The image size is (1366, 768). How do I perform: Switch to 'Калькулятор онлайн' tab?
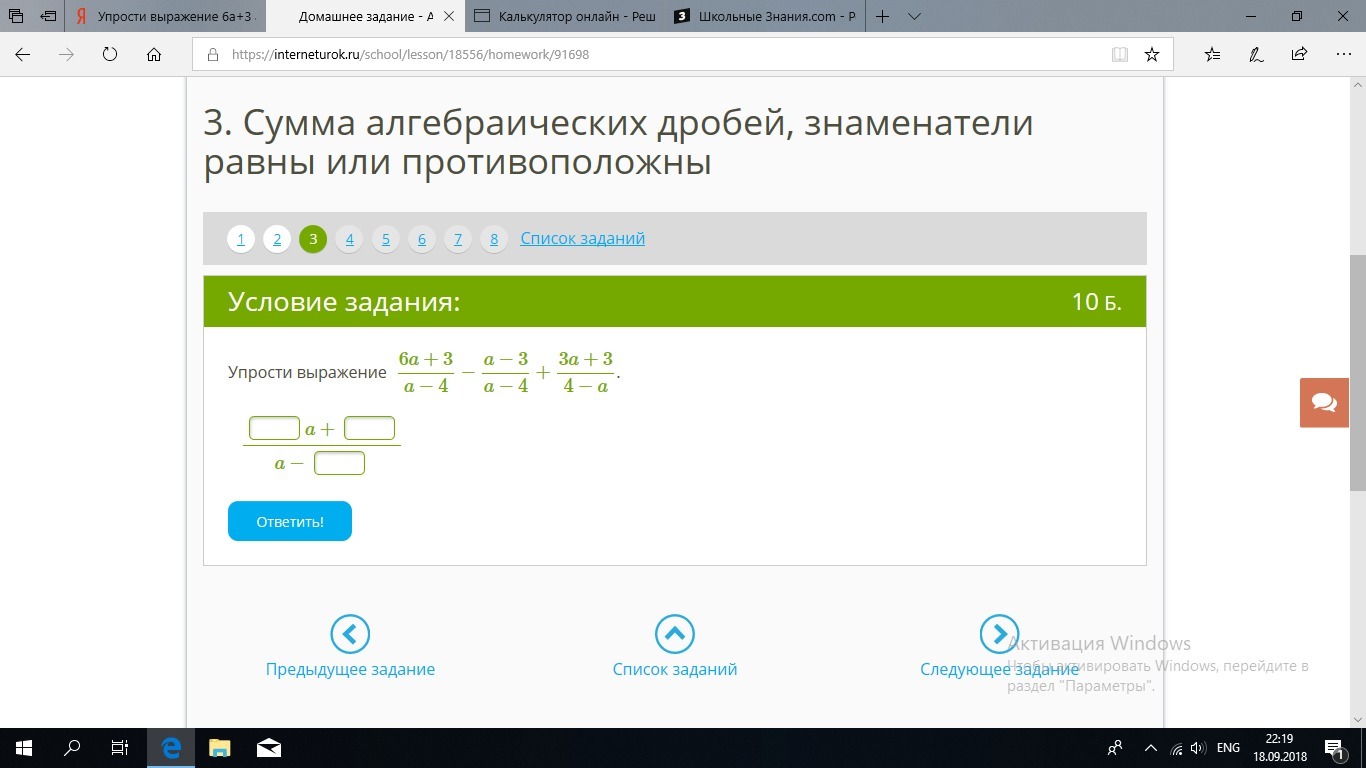point(565,16)
